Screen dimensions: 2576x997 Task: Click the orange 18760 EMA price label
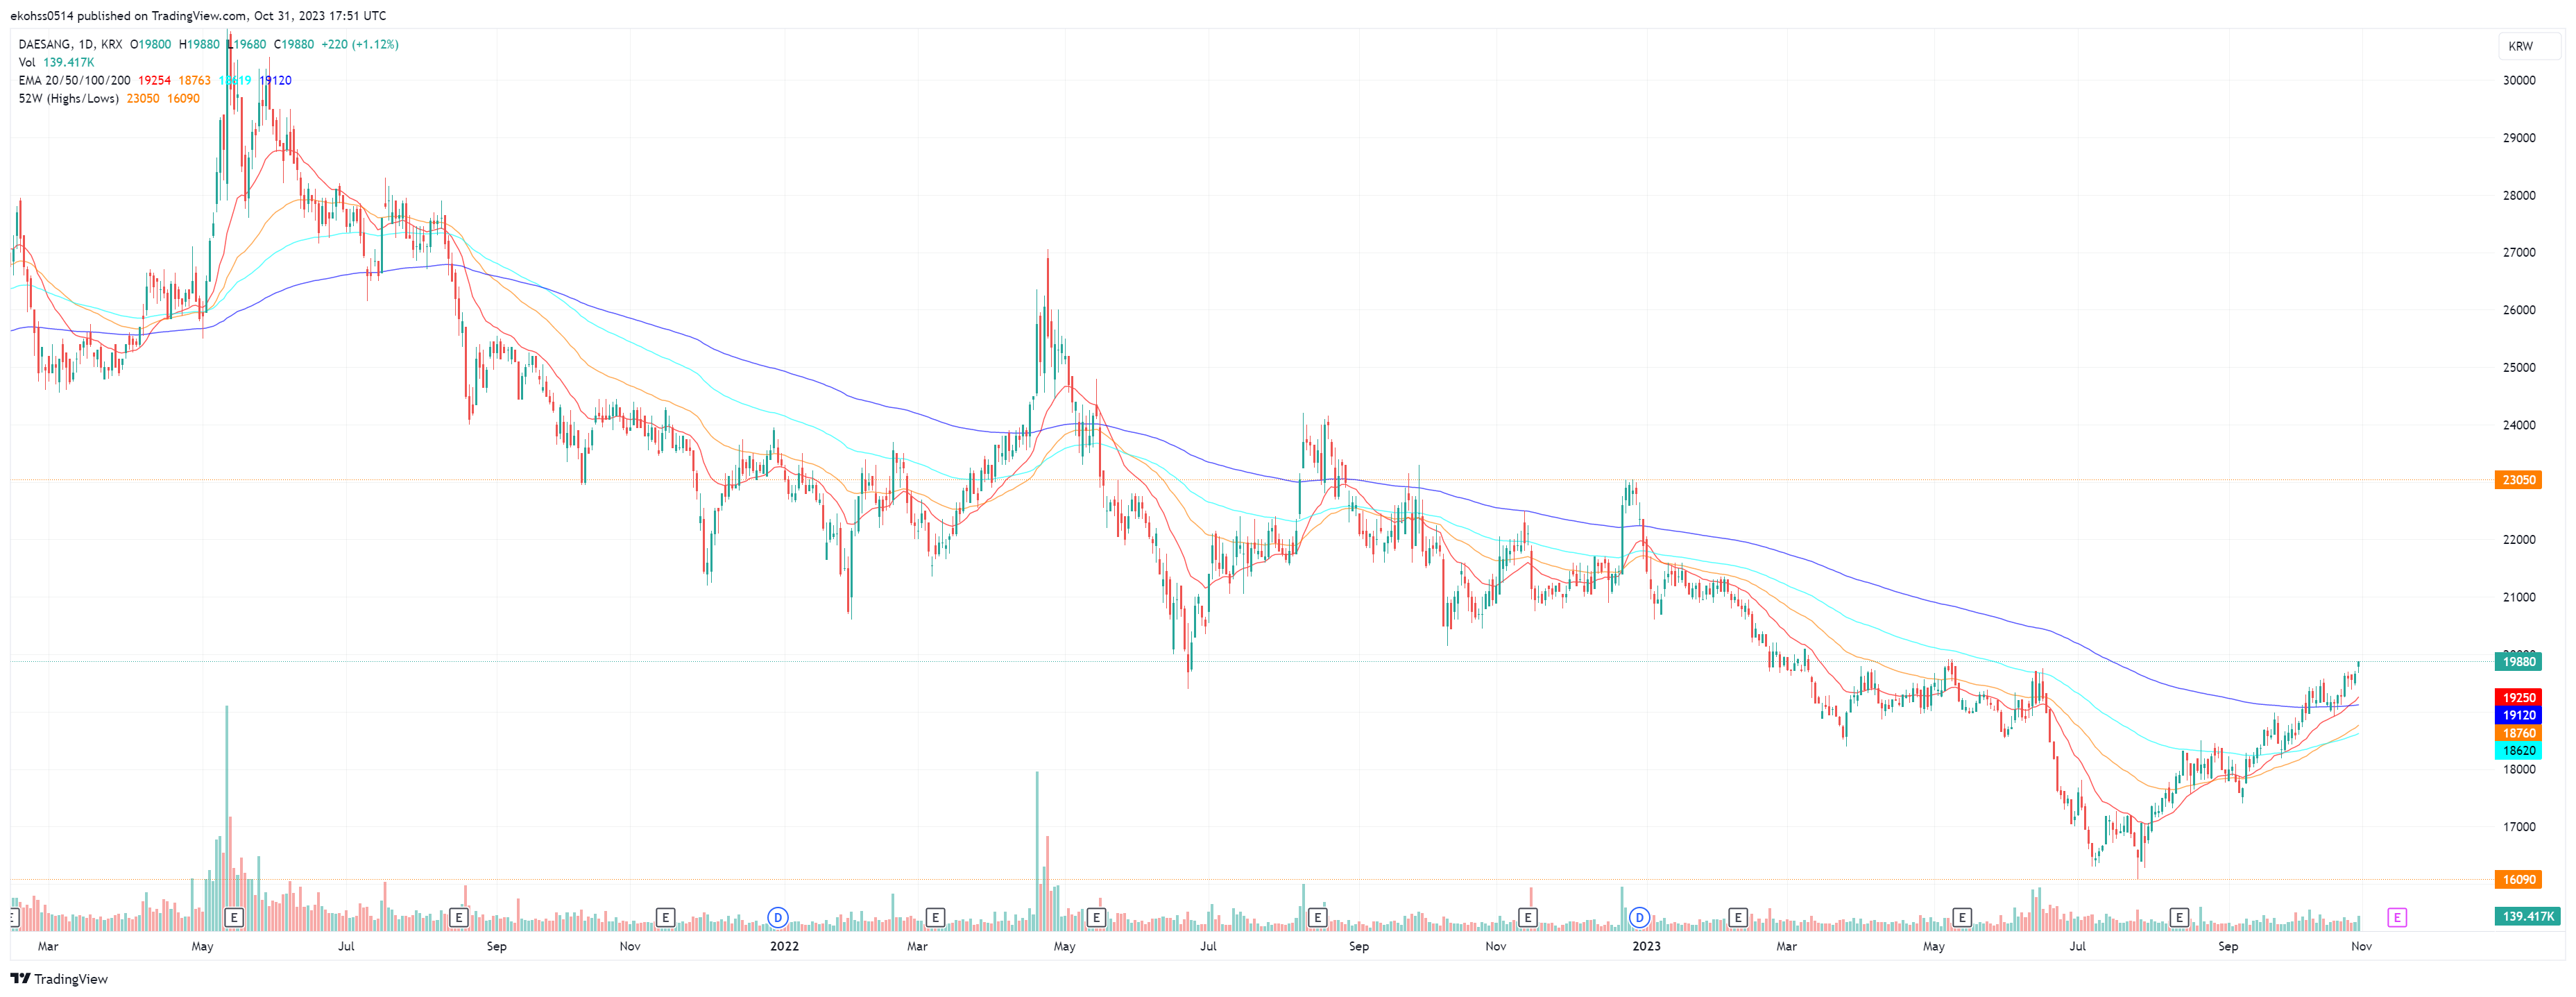pyautogui.click(x=2518, y=733)
